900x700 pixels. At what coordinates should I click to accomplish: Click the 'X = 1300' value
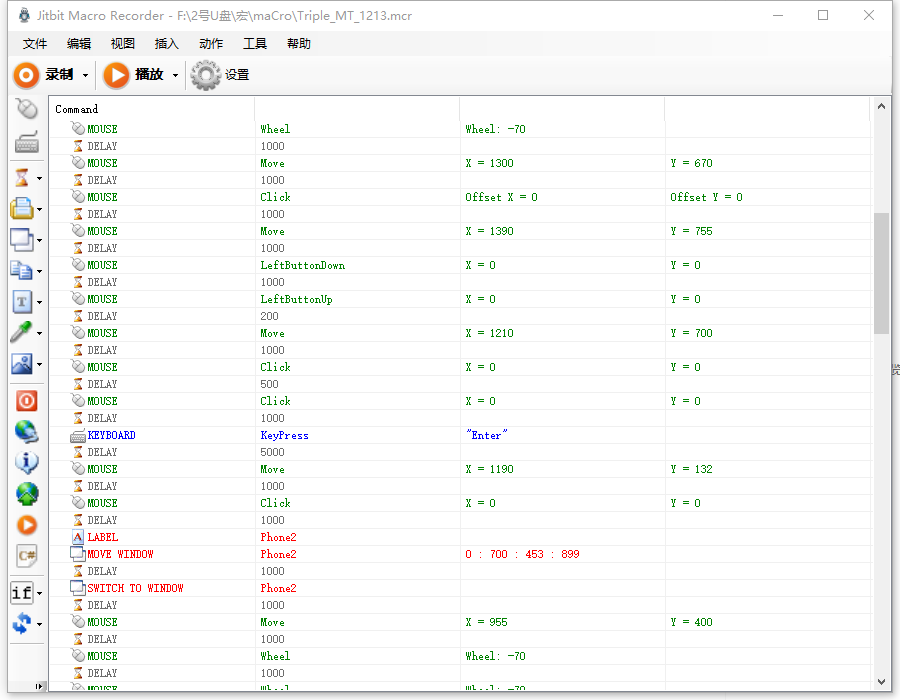click(x=489, y=163)
